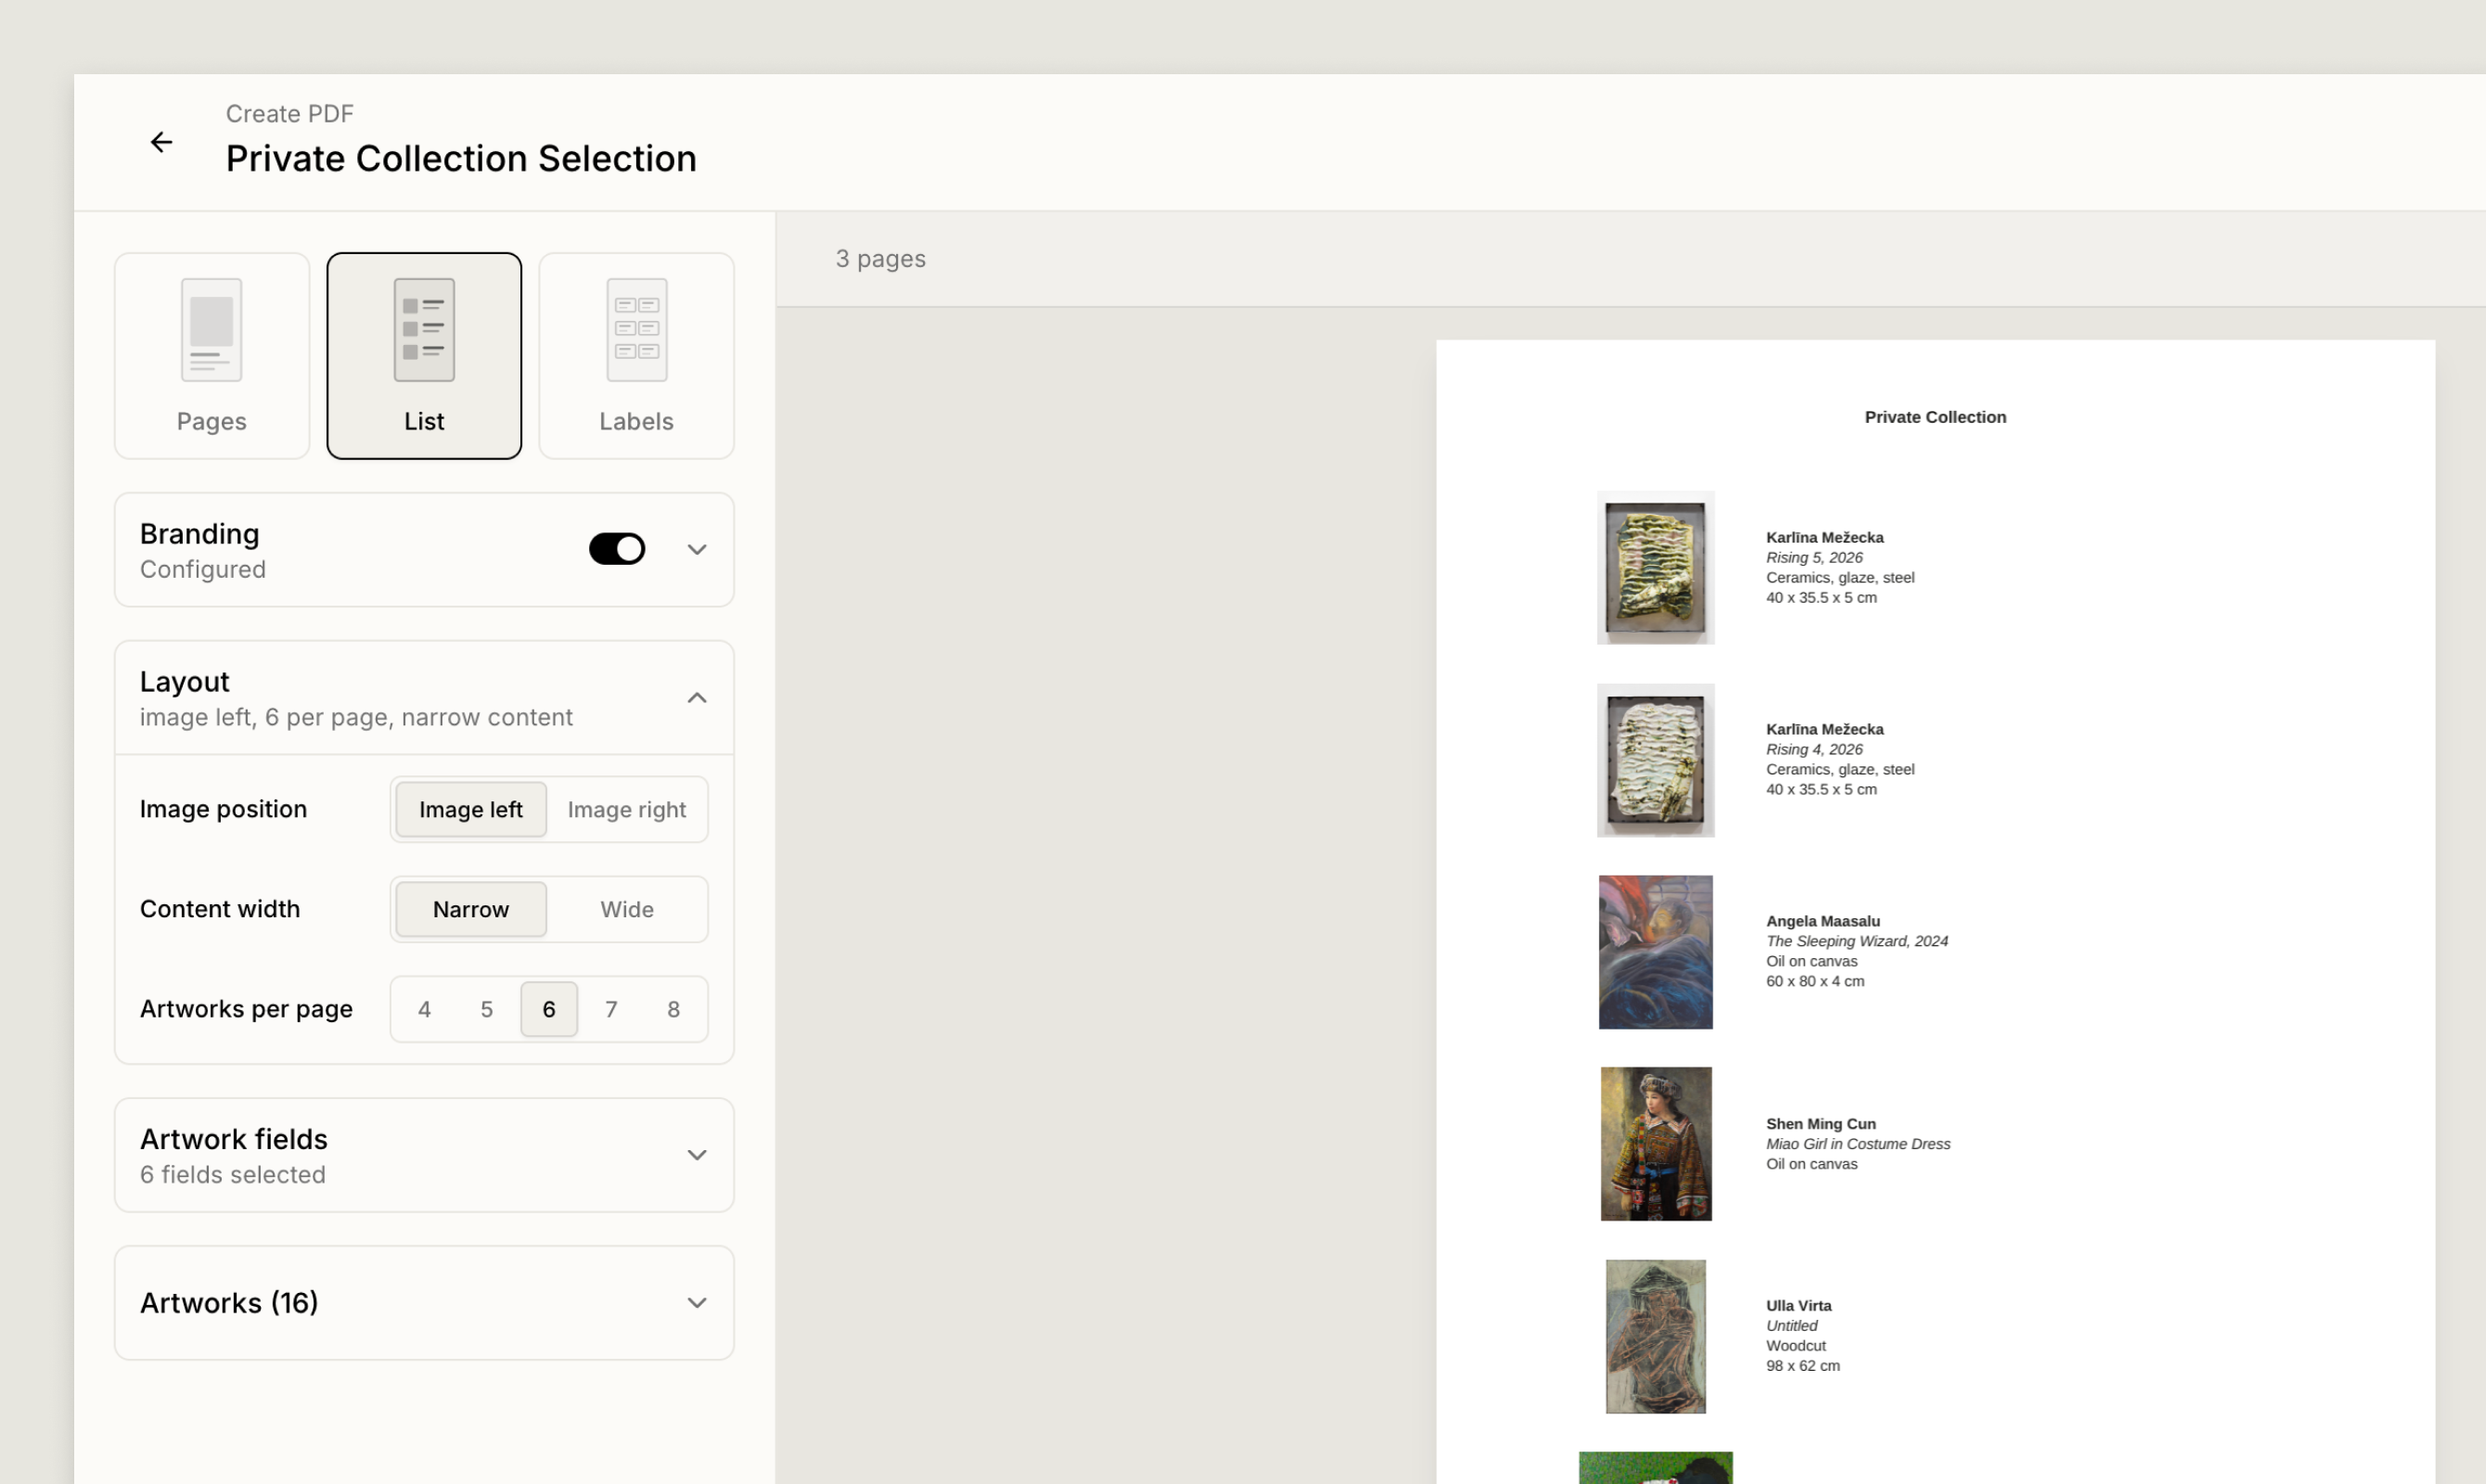This screenshot has height=1484, width=2486.
Task: Set 6 artworks per page
Action: 549,1009
